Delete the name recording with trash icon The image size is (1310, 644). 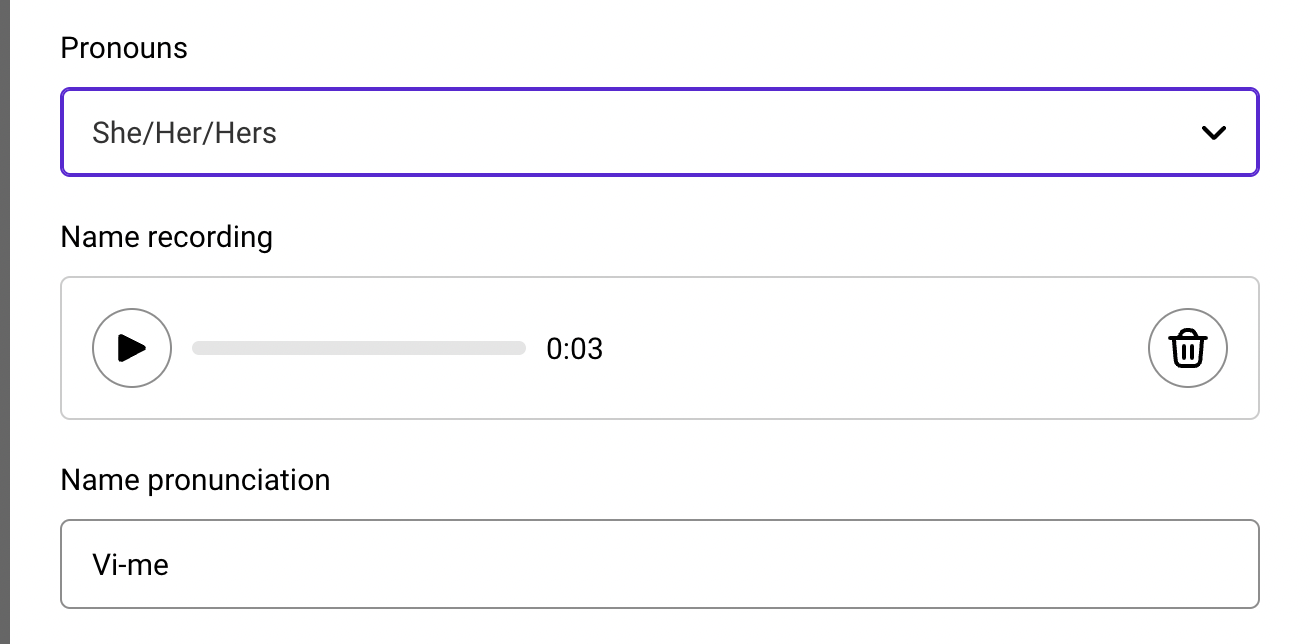(x=1188, y=348)
